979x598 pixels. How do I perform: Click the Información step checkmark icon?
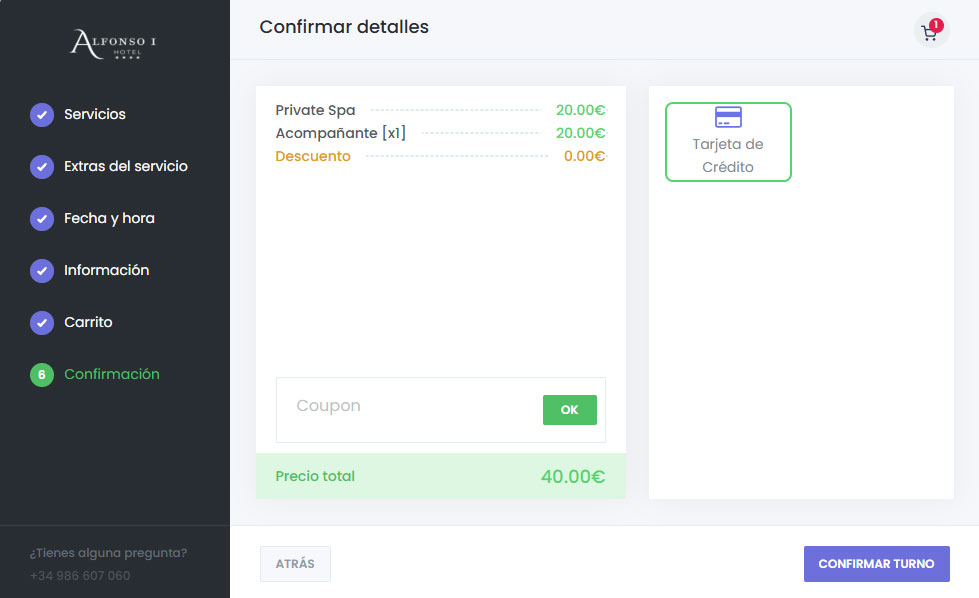[42, 271]
